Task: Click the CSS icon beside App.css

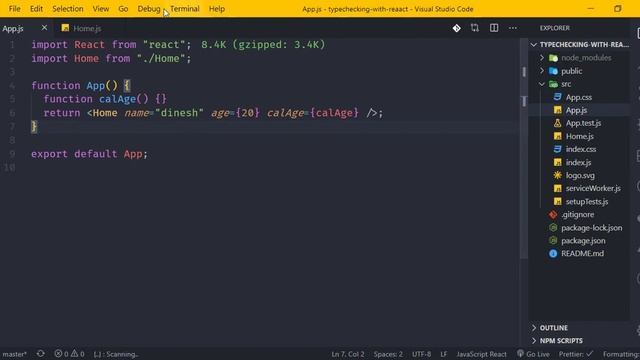Action: pyautogui.click(x=558, y=97)
